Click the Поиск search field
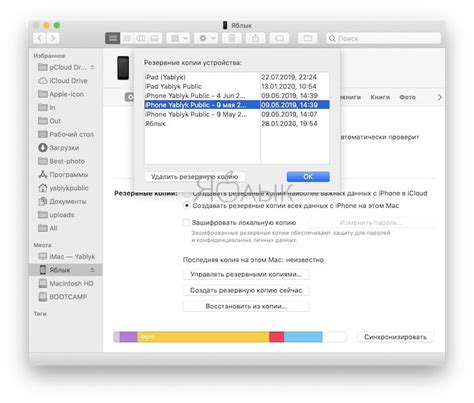The height and width of the screenshot is (403, 474). (383, 38)
